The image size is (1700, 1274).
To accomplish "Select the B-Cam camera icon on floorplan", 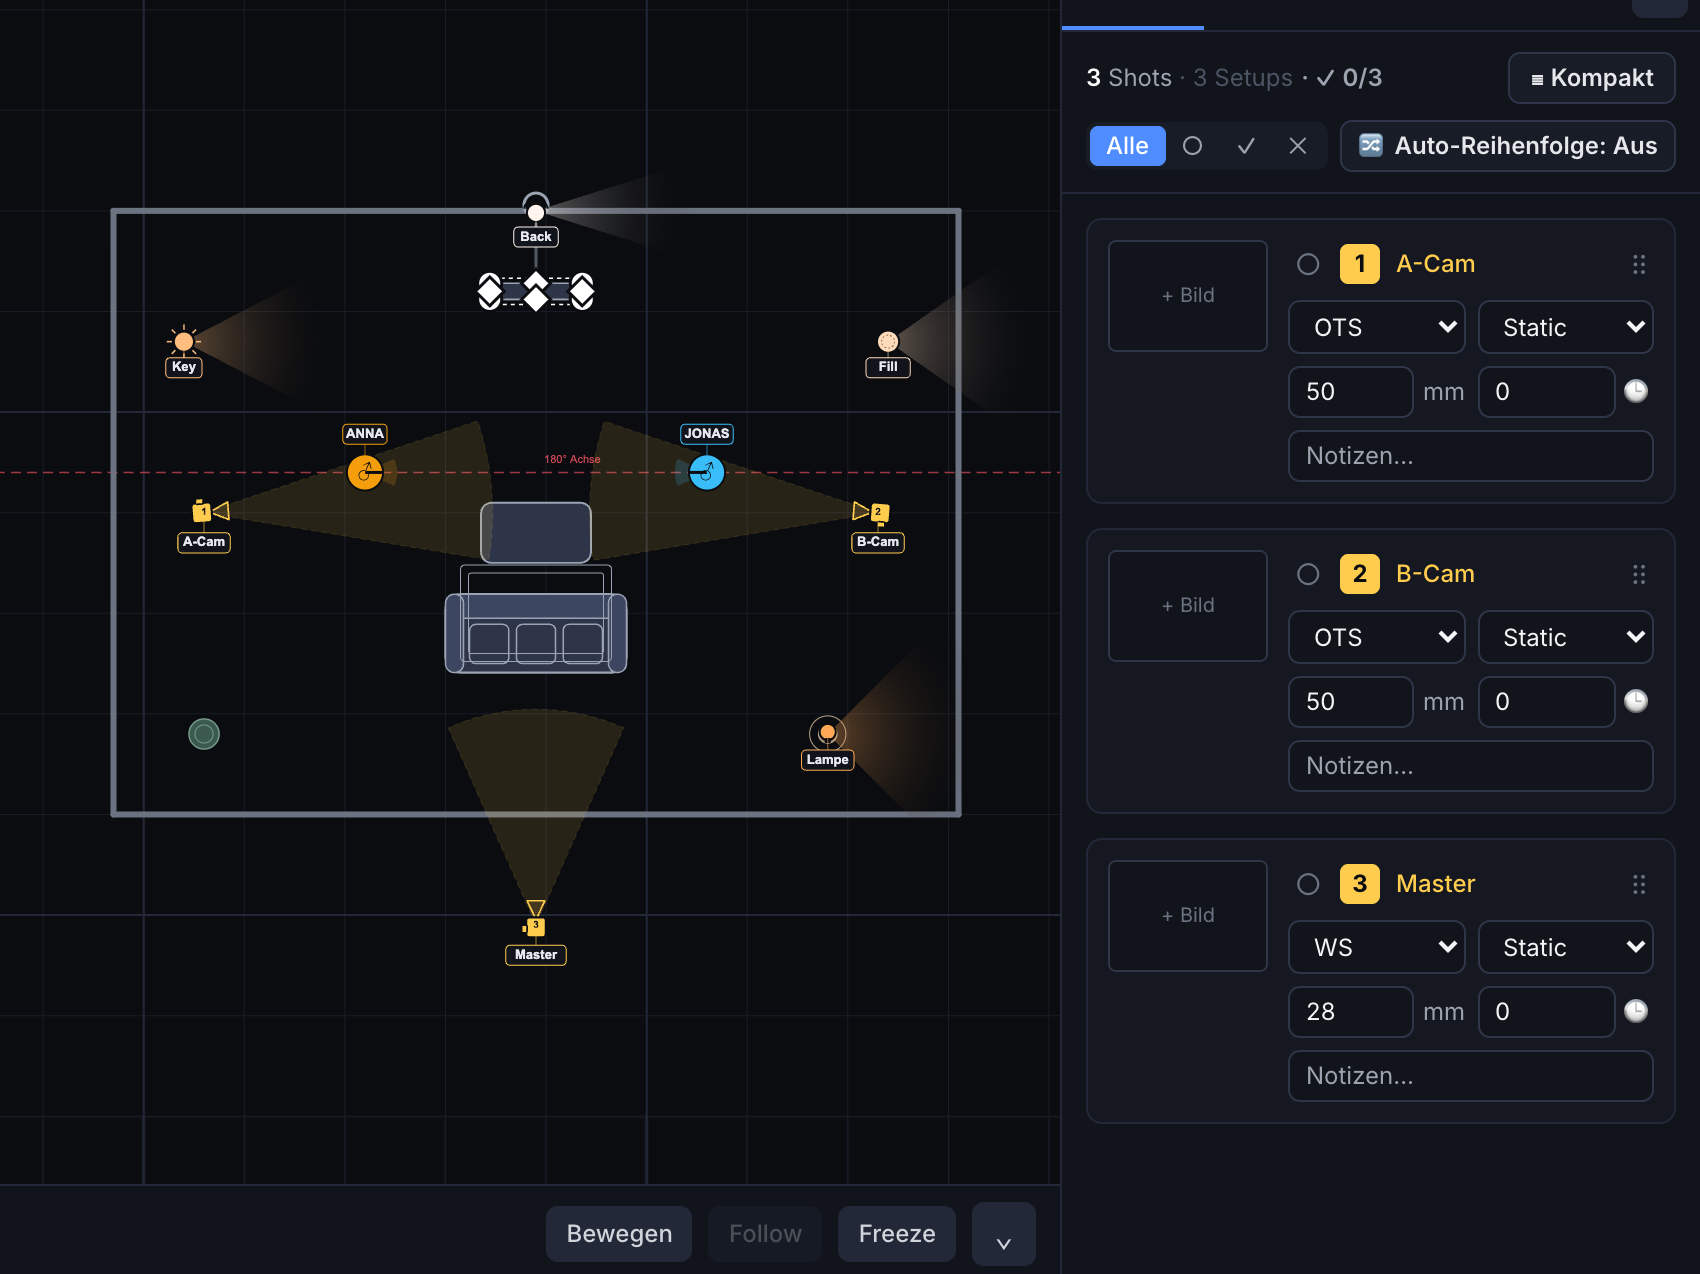I will [x=871, y=512].
